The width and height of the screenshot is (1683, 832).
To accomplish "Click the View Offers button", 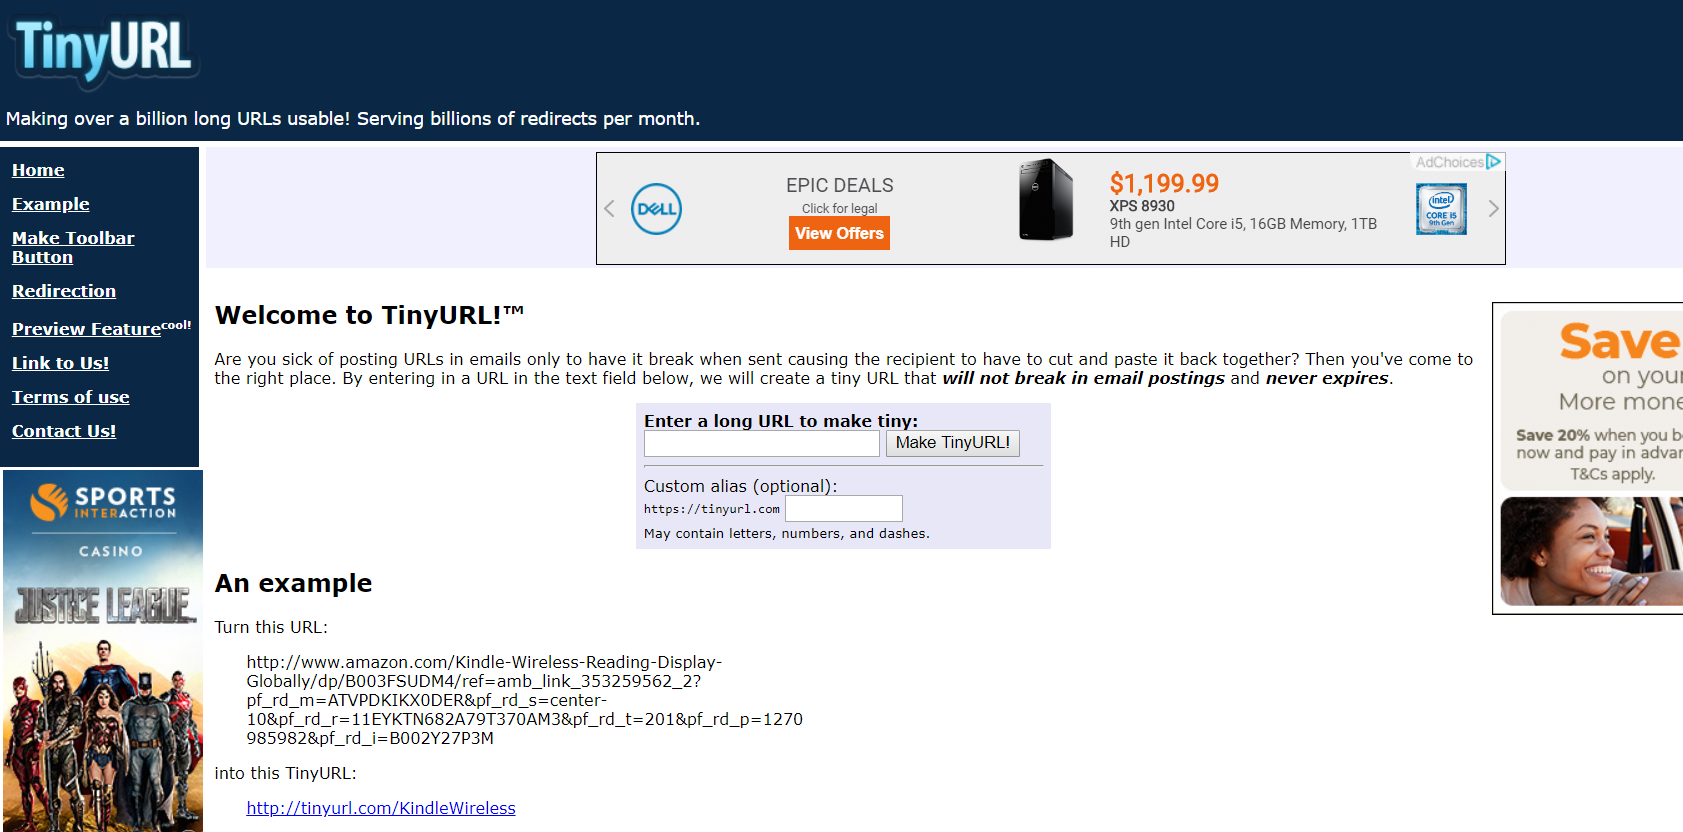I will click(x=839, y=233).
